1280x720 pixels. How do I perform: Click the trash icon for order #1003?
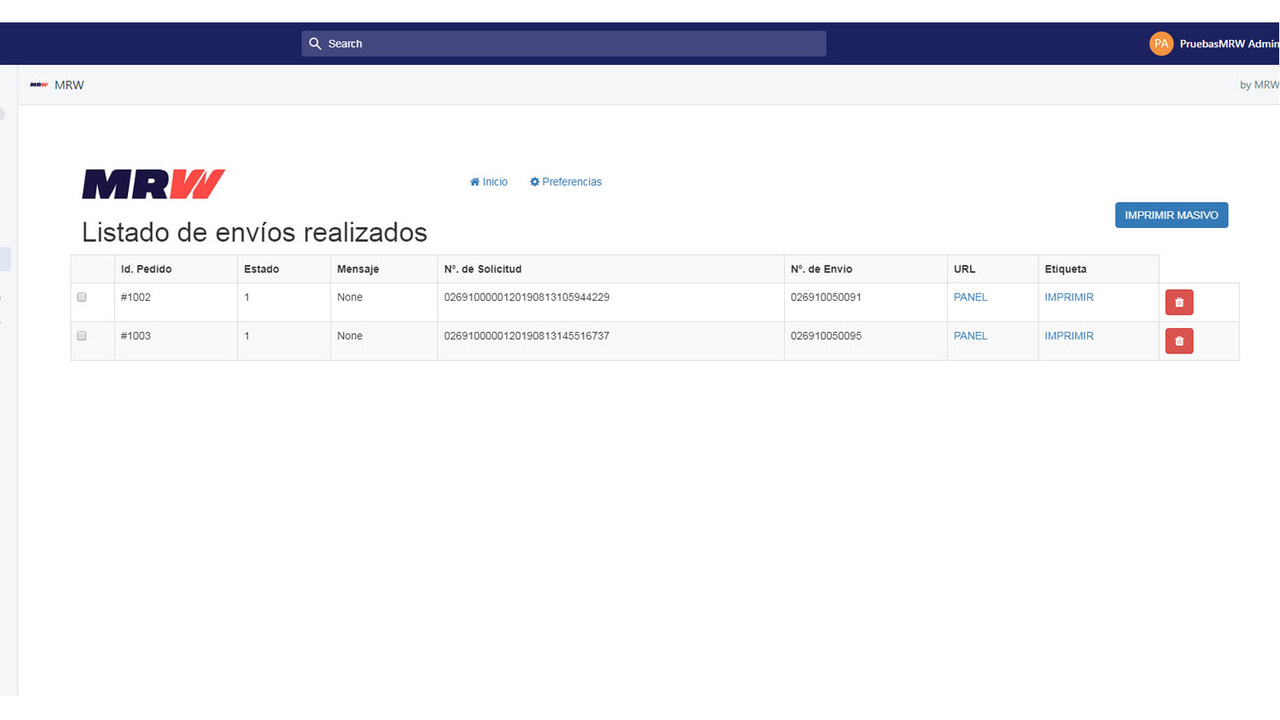(x=1179, y=340)
